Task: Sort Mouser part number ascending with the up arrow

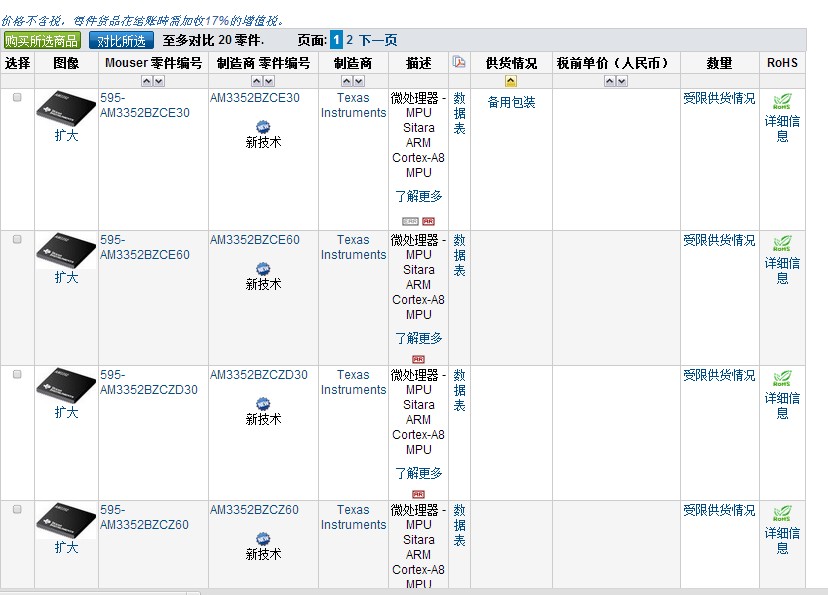Action: [x=147, y=81]
